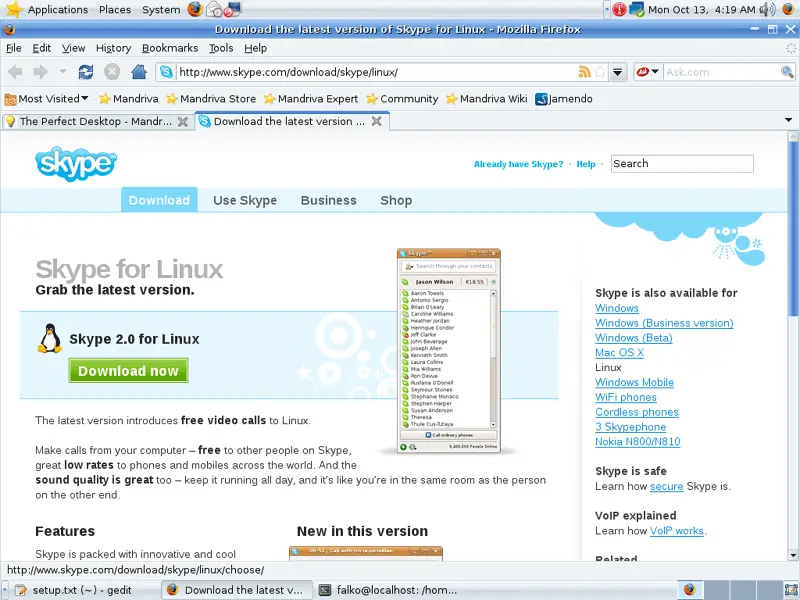800x600 pixels.
Task: Expand the Most Visited bookmarks folder
Action: [46, 98]
